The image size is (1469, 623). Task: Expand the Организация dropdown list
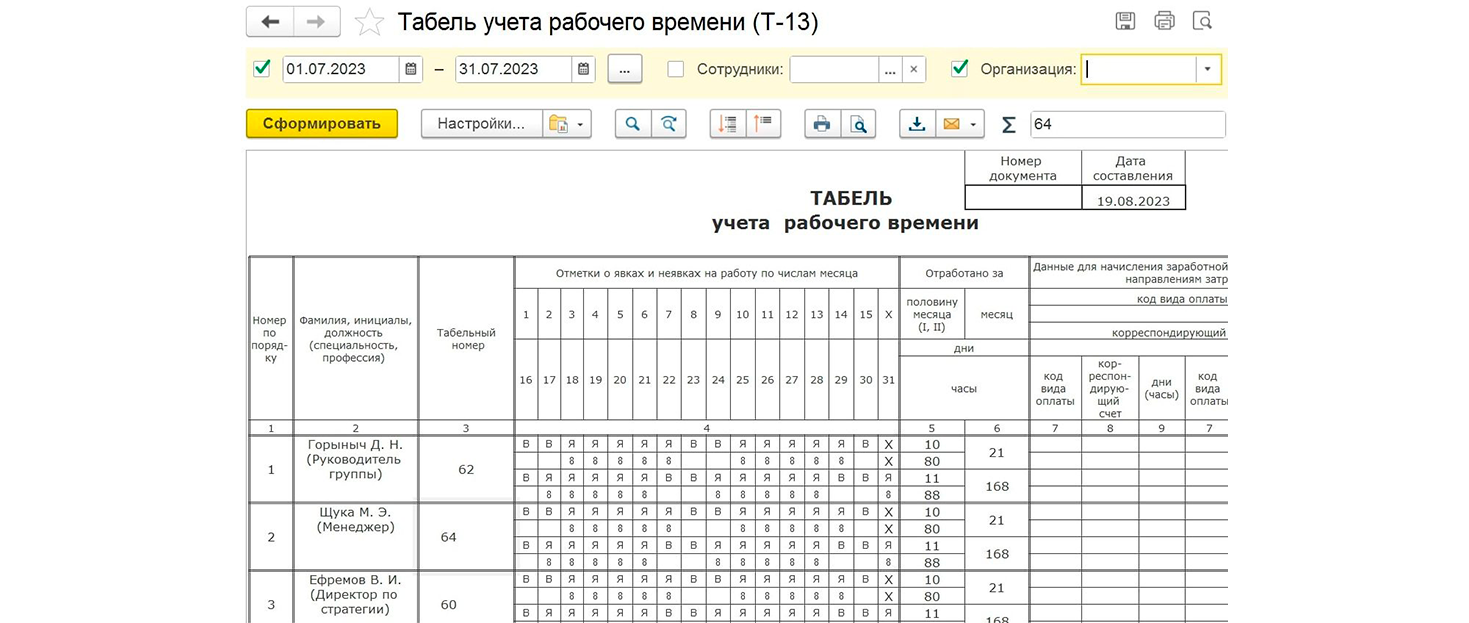tap(1208, 69)
